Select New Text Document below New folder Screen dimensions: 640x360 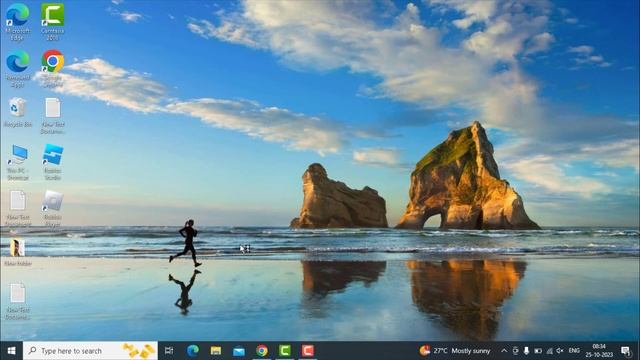click(x=18, y=301)
